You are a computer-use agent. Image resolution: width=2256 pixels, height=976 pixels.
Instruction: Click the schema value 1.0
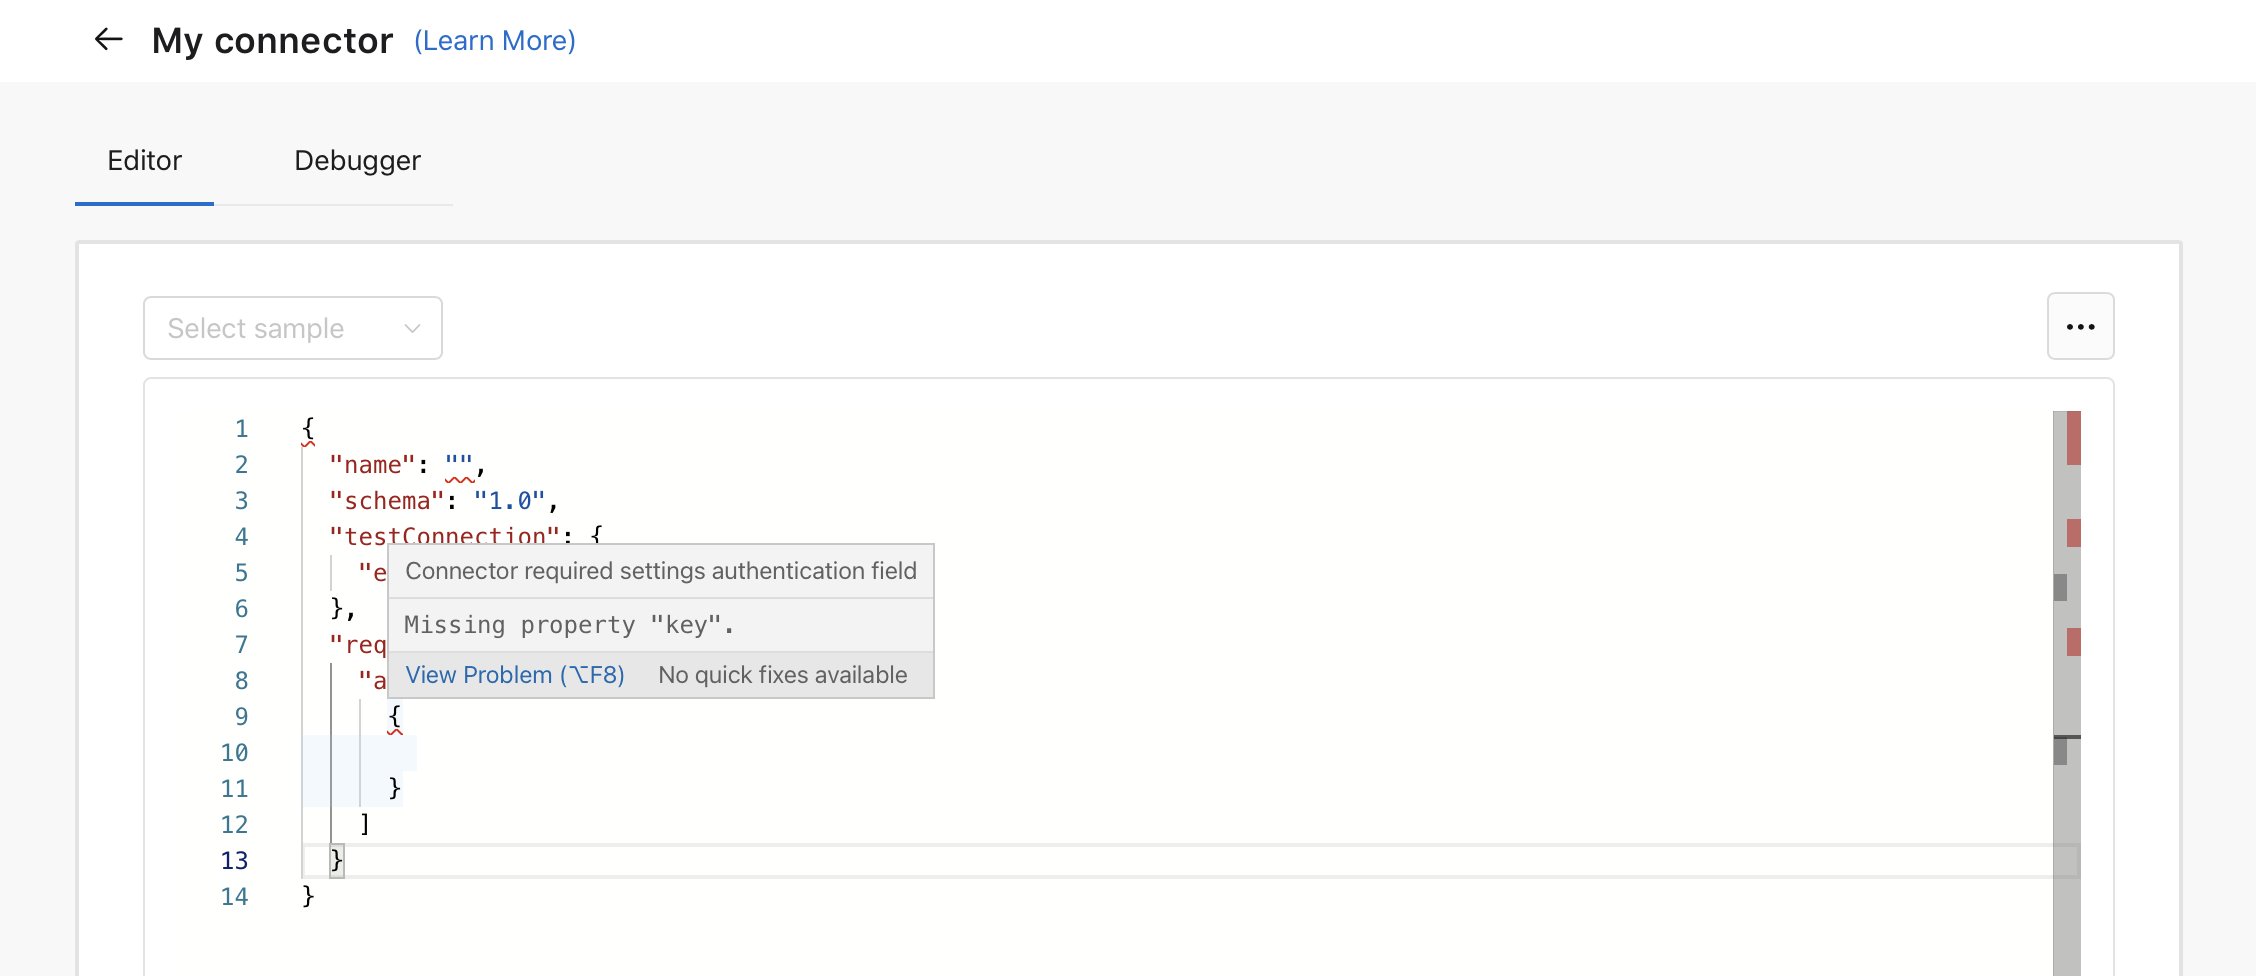click(x=512, y=500)
